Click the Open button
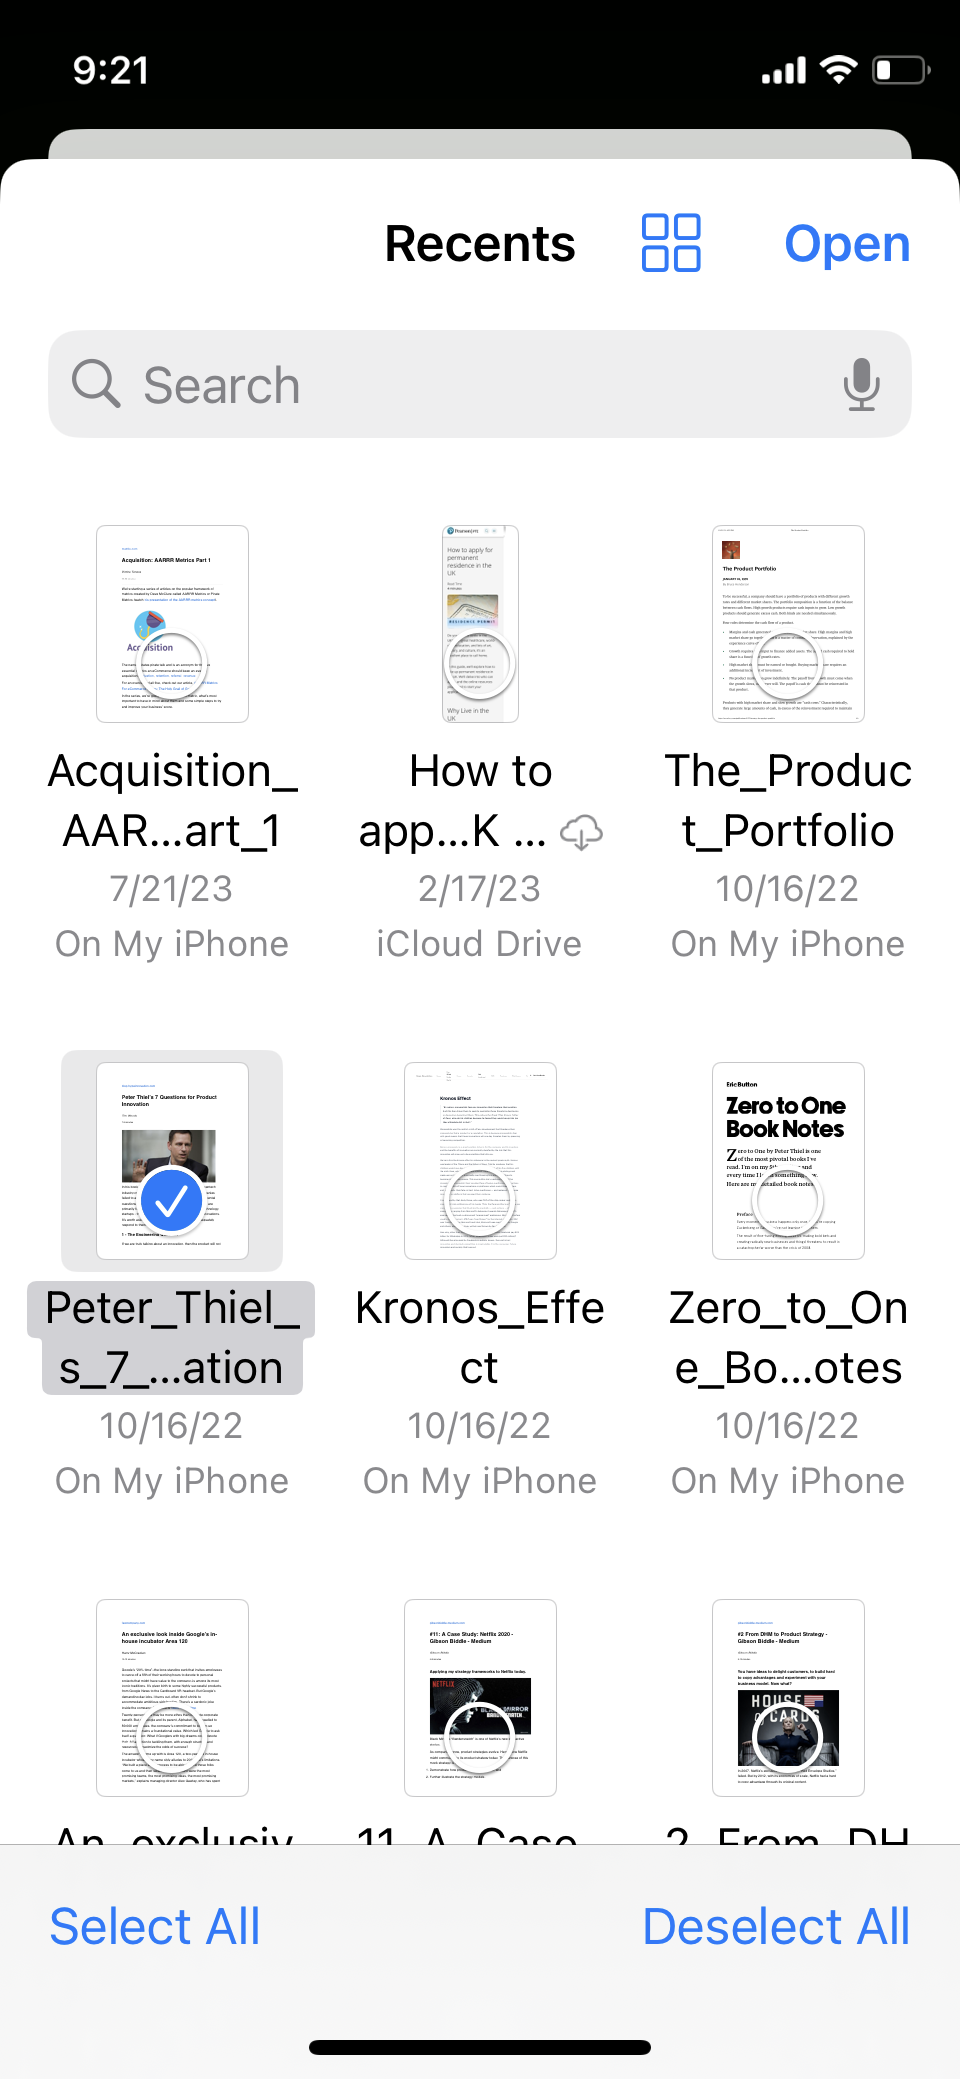The height and width of the screenshot is (2079, 960). coord(847,244)
